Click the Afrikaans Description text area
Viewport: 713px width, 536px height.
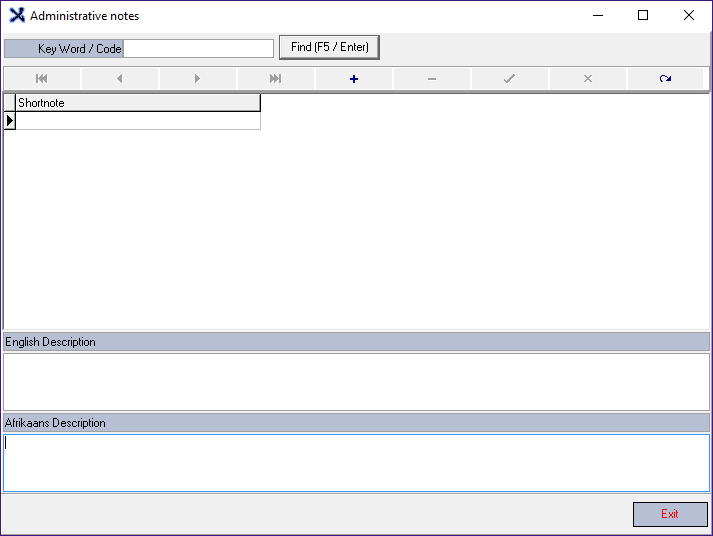[x=356, y=463]
